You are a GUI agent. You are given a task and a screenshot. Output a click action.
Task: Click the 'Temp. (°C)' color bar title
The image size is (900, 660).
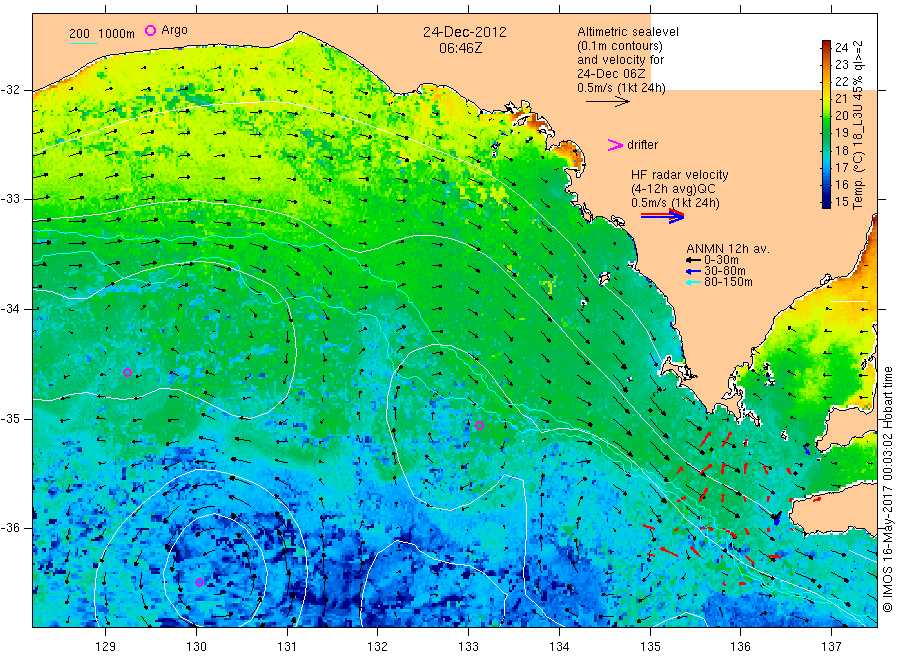[858, 183]
